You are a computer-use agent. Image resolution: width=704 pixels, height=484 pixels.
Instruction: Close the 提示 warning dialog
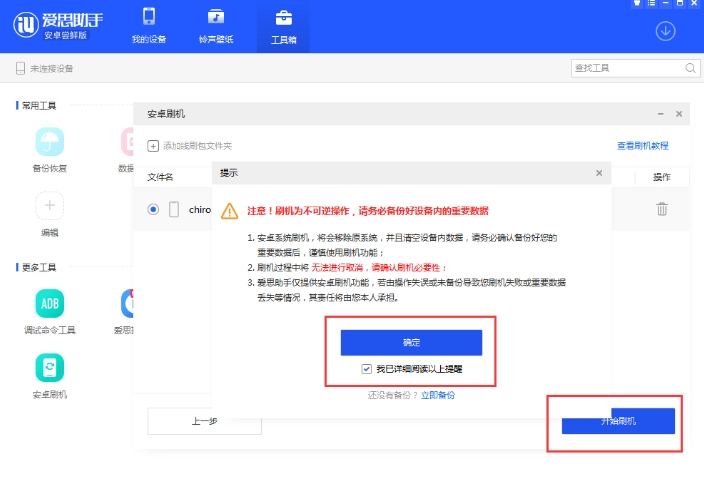point(599,173)
